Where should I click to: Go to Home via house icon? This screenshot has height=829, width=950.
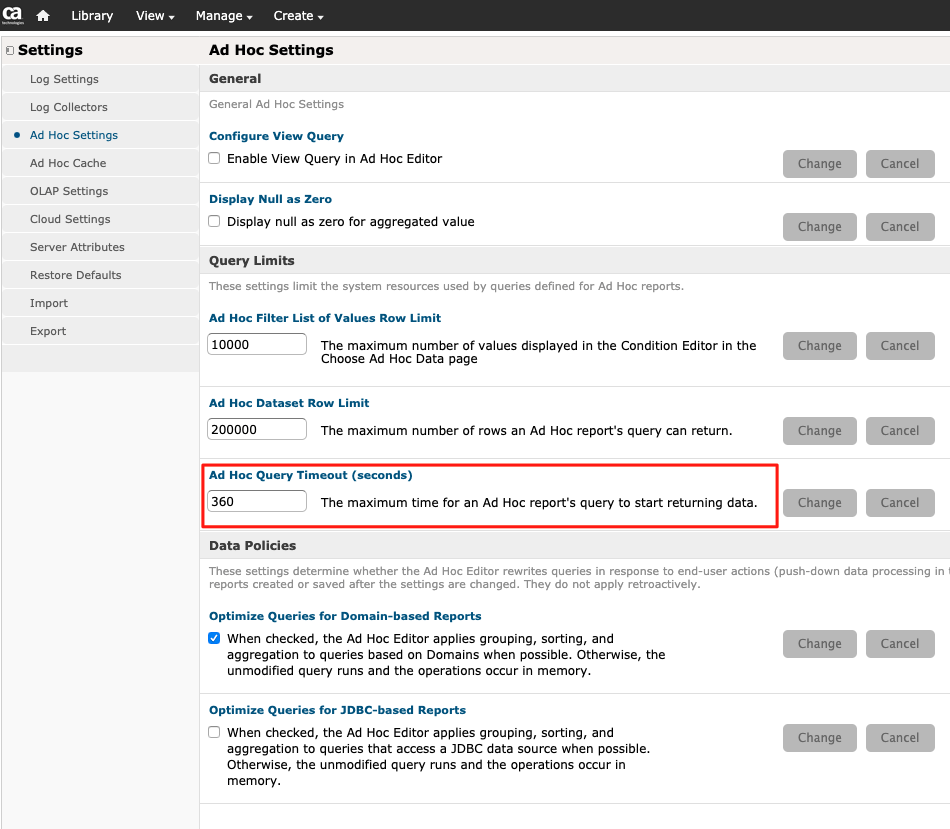click(43, 16)
